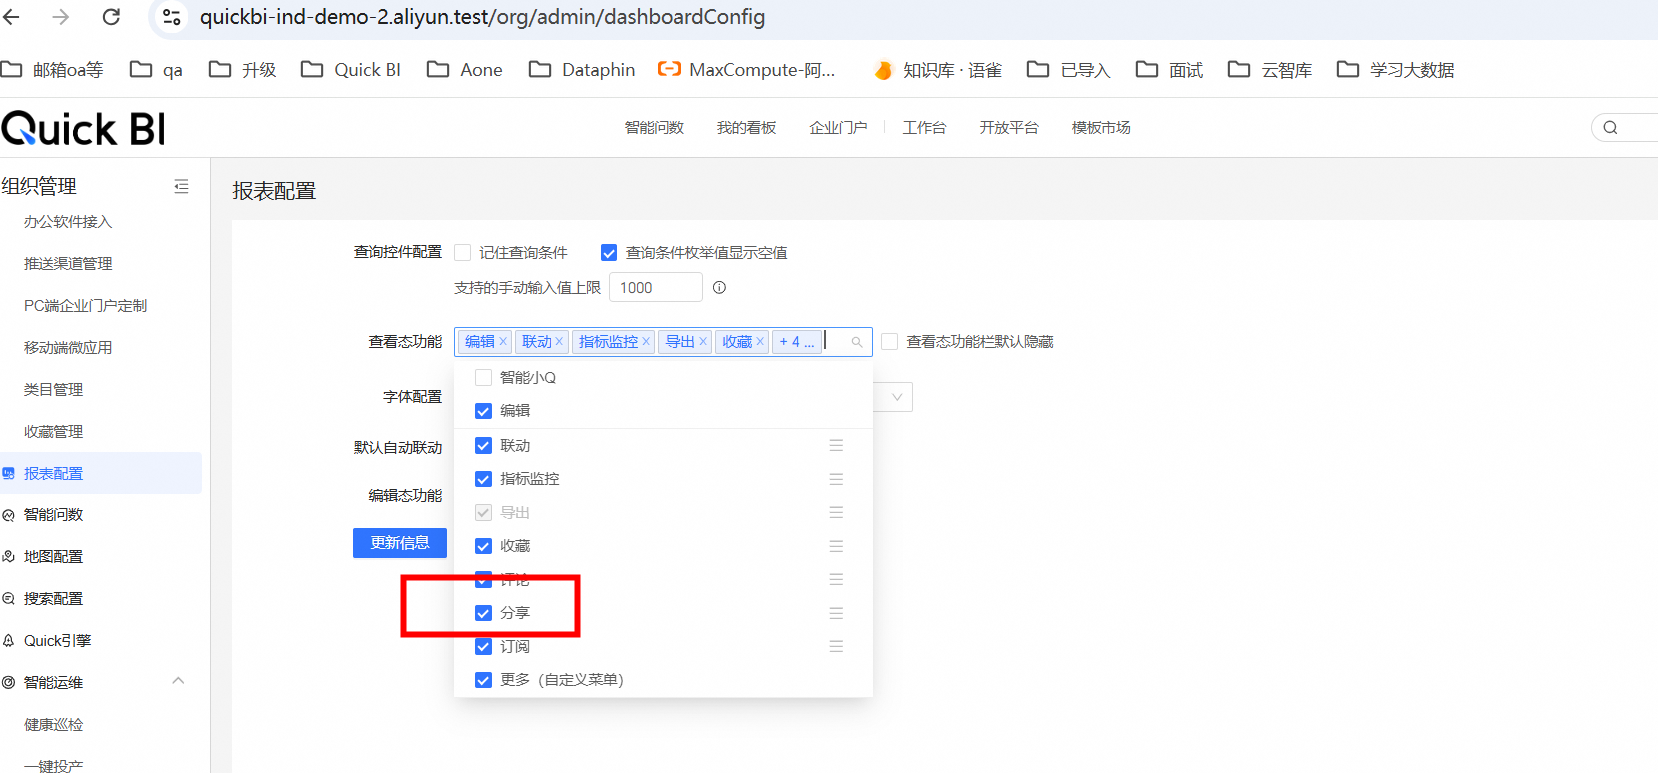Enable the 记住查询条件 checkbox

pyautogui.click(x=463, y=253)
